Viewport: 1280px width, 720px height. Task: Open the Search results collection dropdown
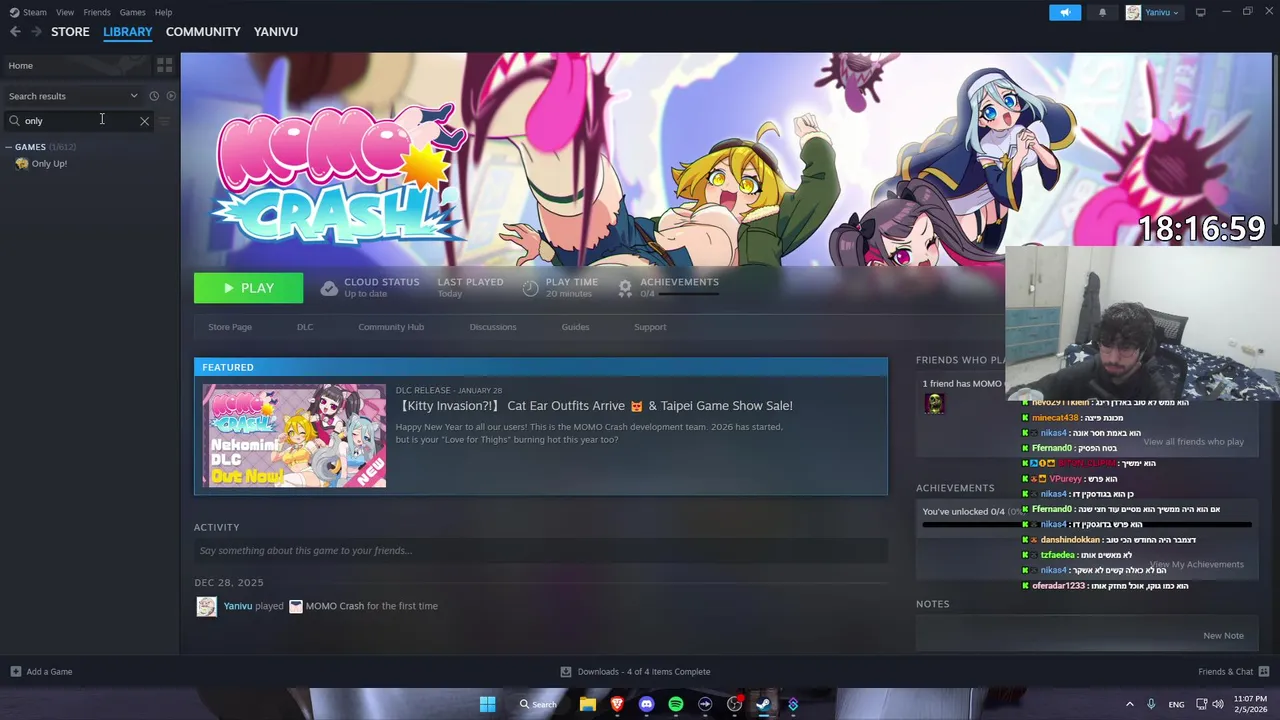click(134, 96)
